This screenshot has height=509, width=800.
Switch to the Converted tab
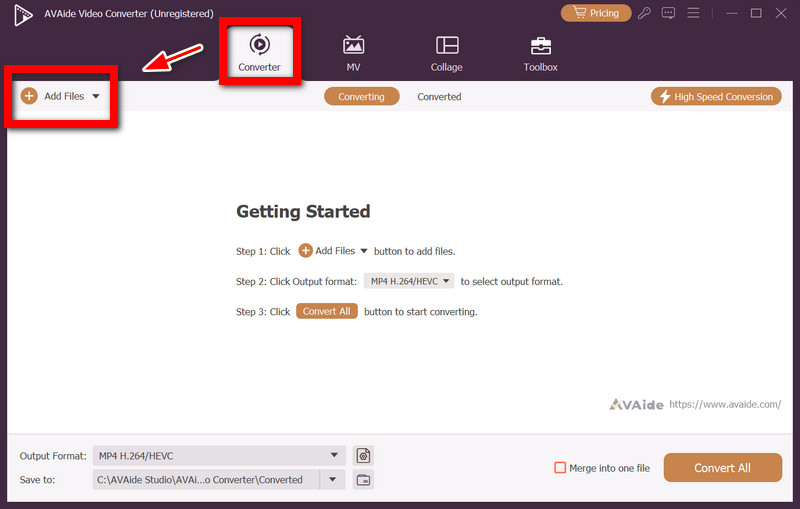coord(439,96)
